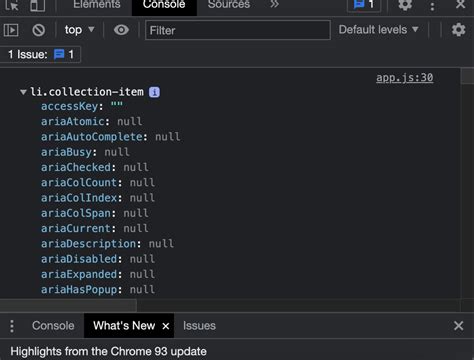The height and width of the screenshot is (360, 474).
Task: Select the ariaBusy property
Action: coord(66,152)
